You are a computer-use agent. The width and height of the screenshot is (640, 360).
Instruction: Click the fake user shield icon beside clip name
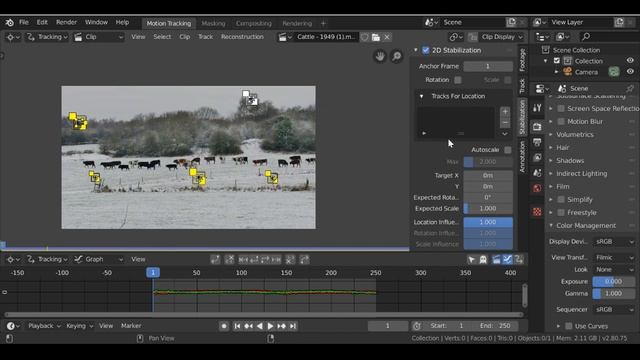364,37
